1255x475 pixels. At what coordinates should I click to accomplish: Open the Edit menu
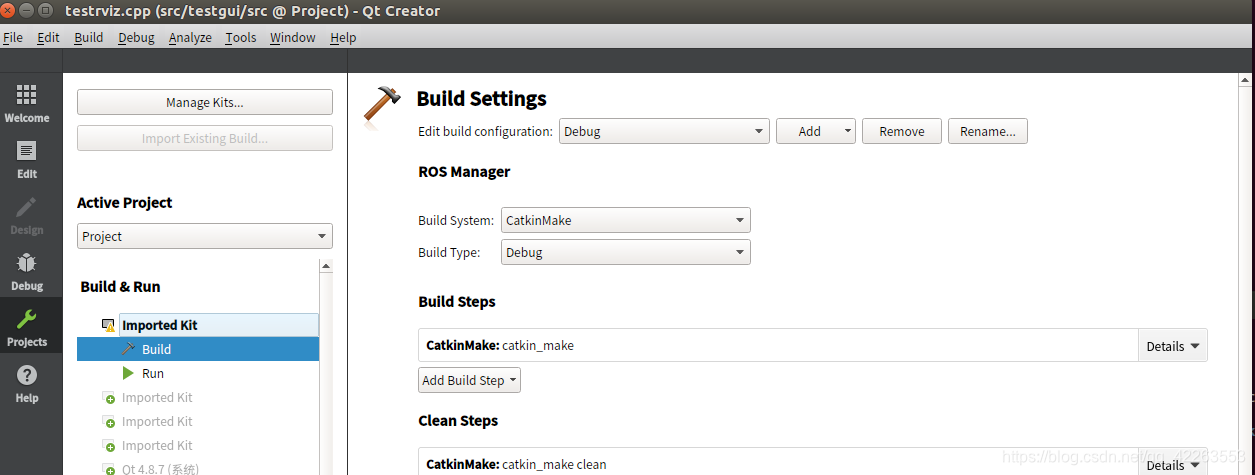point(48,37)
